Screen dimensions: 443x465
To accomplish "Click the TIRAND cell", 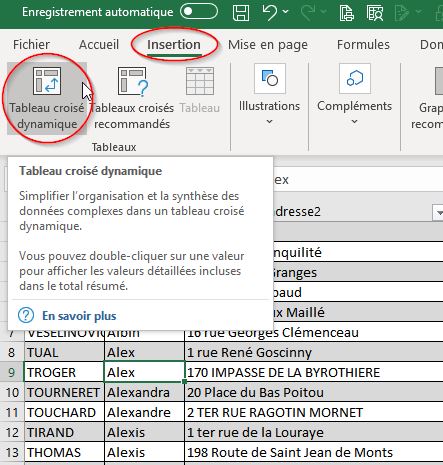I will pyautogui.click(x=64, y=432).
